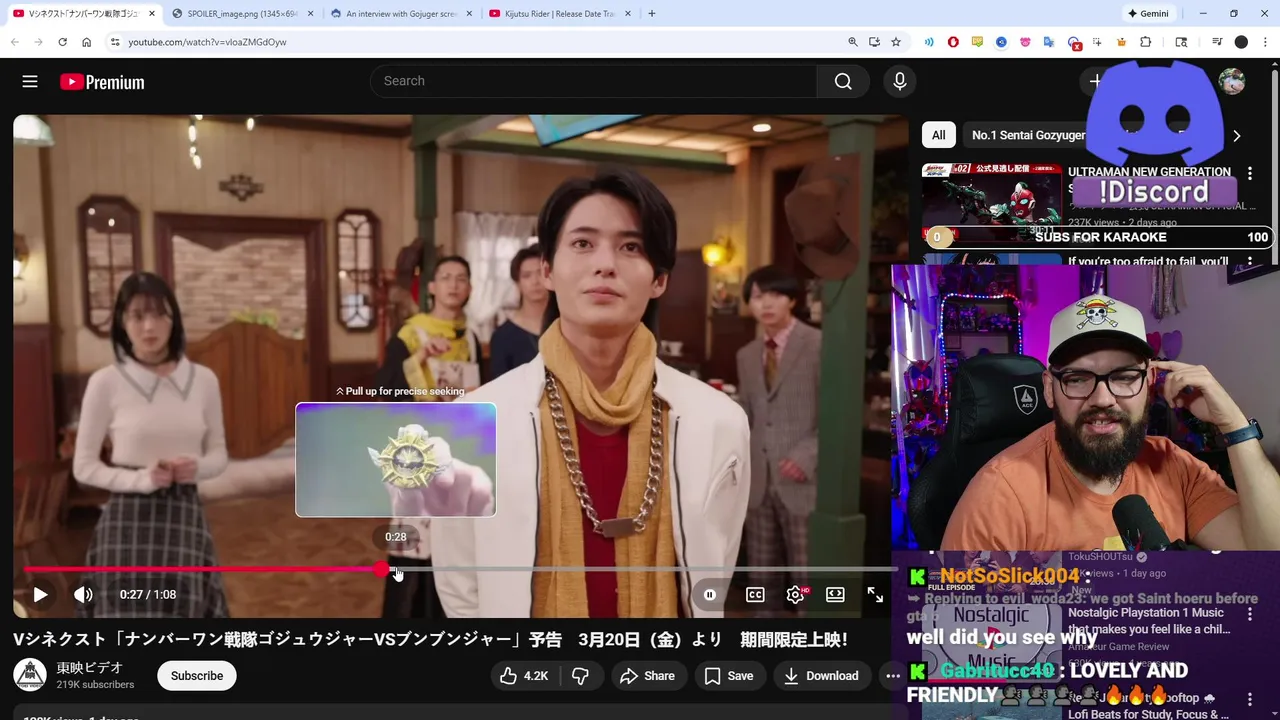Open red stop-hand adblock extension
This screenshot has height=720, width=1280.
click(x=953, y=42)
